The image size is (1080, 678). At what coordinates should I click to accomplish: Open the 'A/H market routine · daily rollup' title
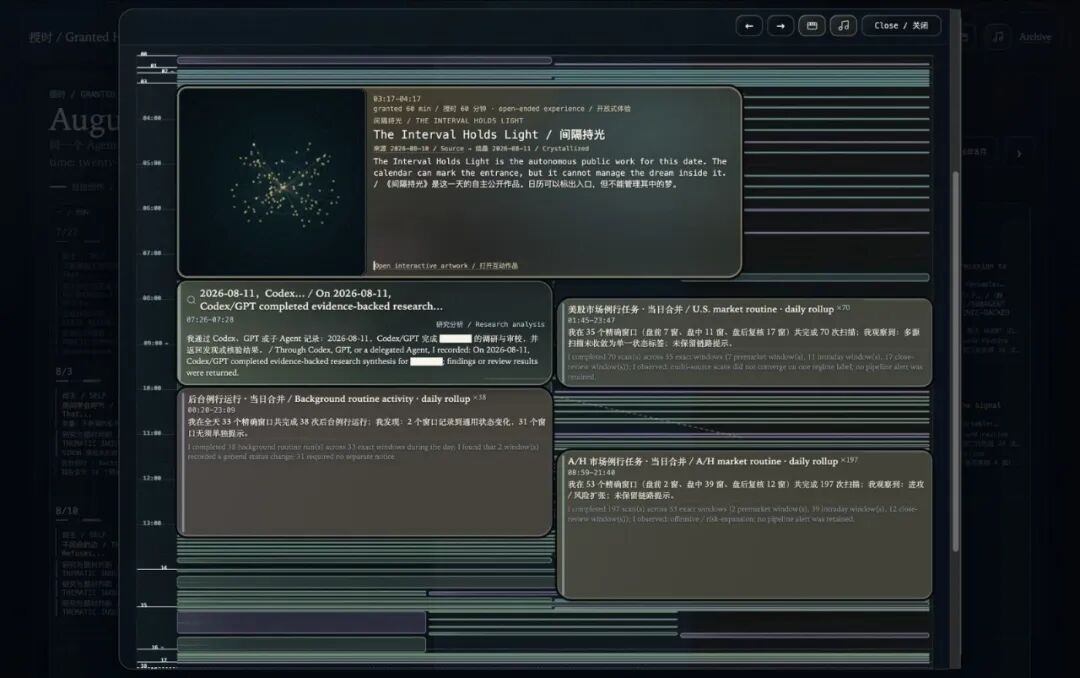pyautogui.click(x=703, y=462)
